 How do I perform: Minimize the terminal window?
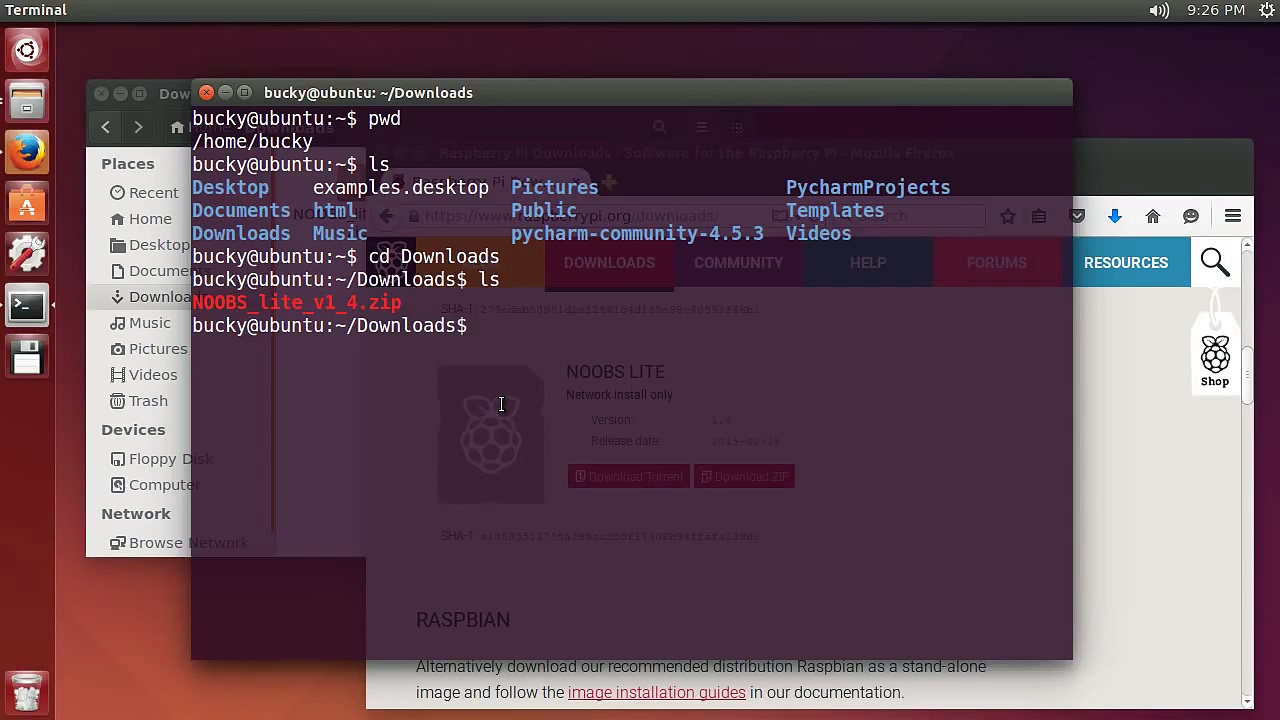(x=225, y=93)
